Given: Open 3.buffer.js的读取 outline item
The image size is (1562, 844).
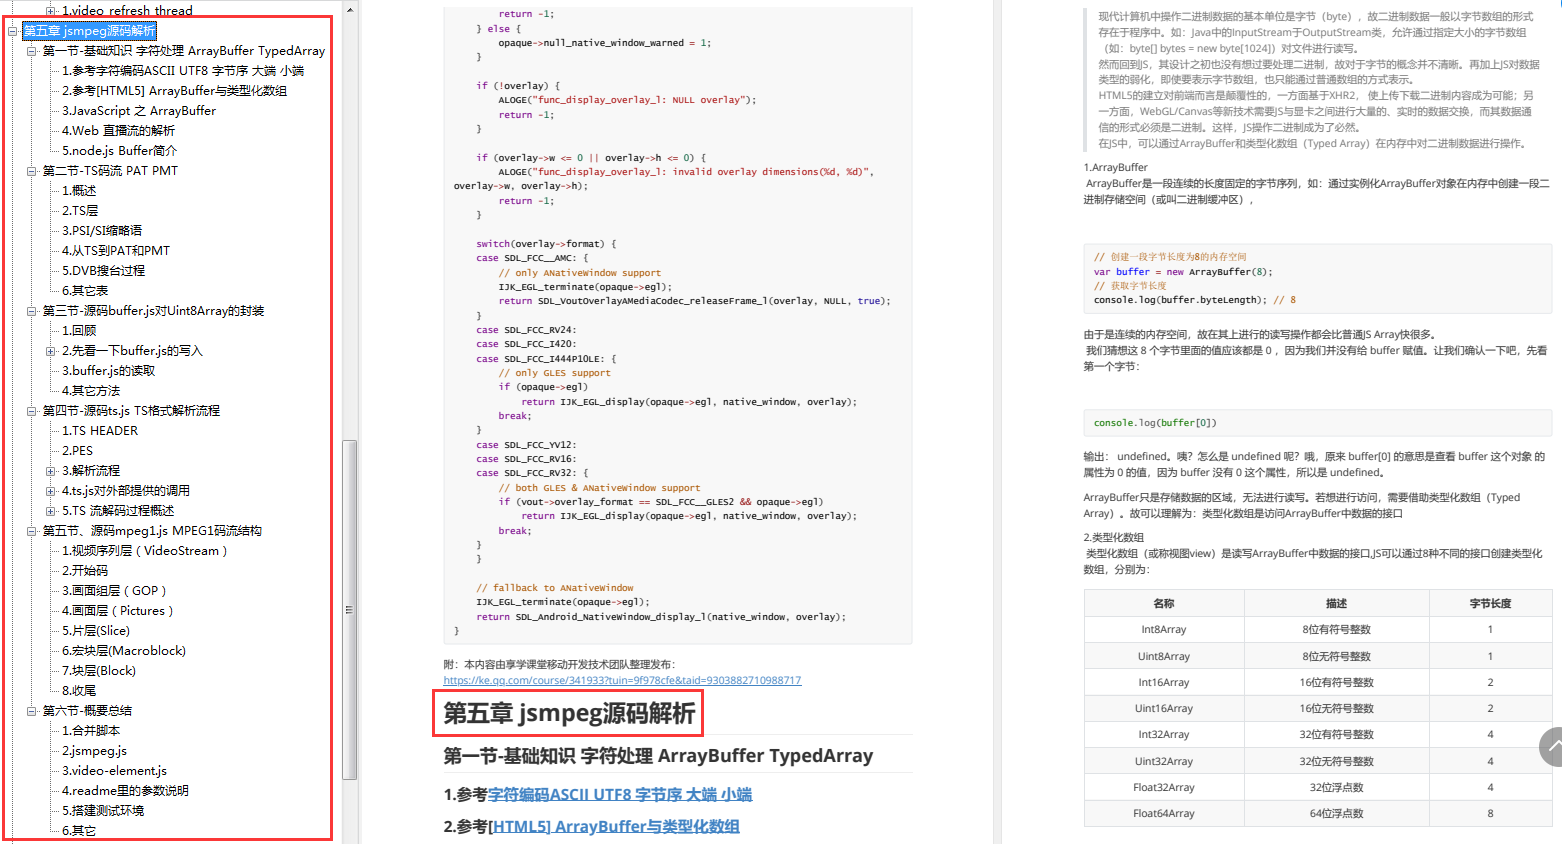Looking at the screenshot, I should point(109,371).
